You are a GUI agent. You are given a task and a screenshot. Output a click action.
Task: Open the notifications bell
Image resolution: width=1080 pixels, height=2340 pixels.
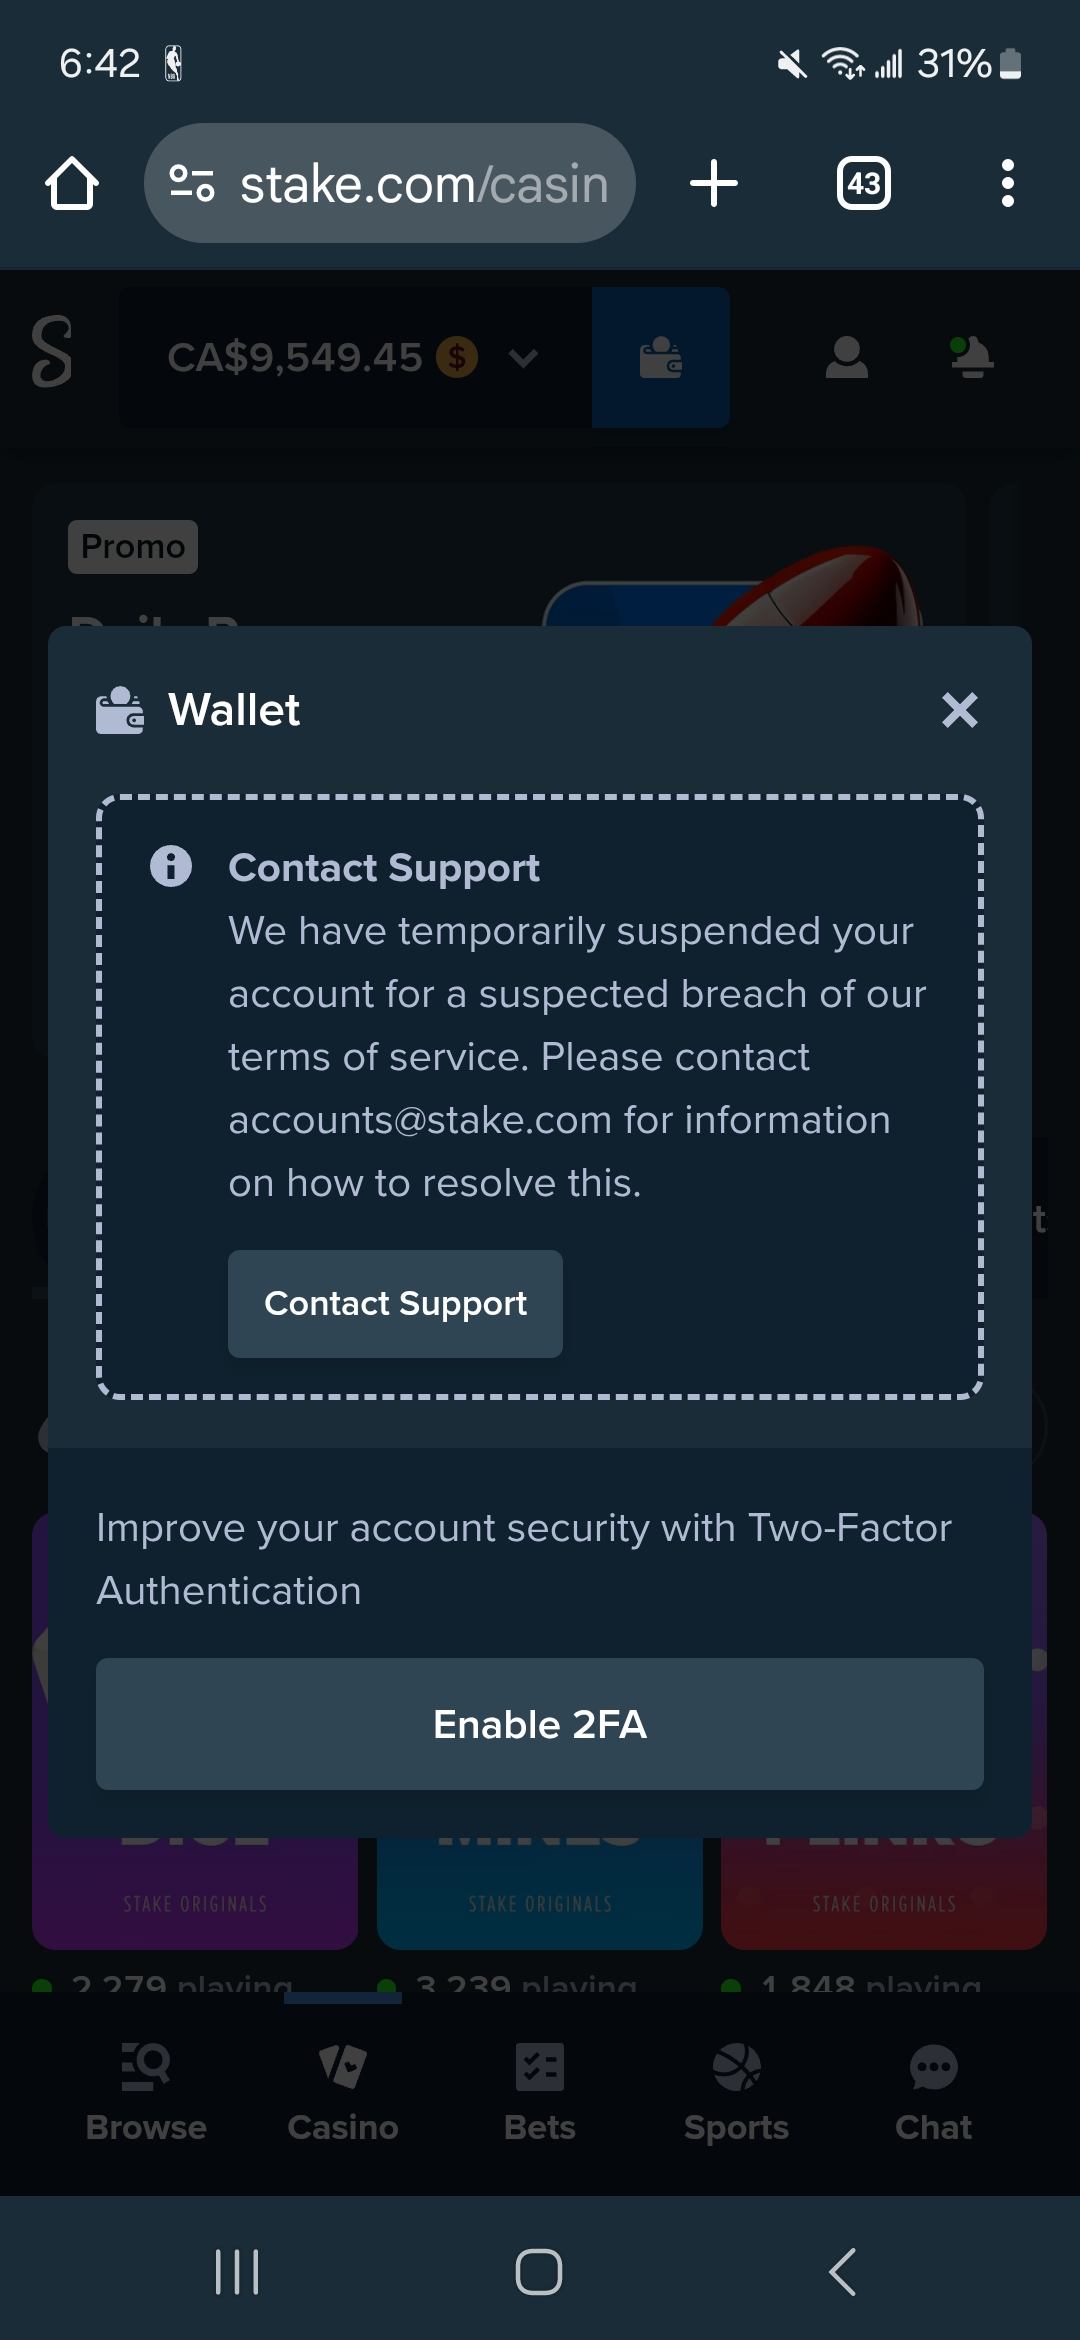[x=971, y=358]
